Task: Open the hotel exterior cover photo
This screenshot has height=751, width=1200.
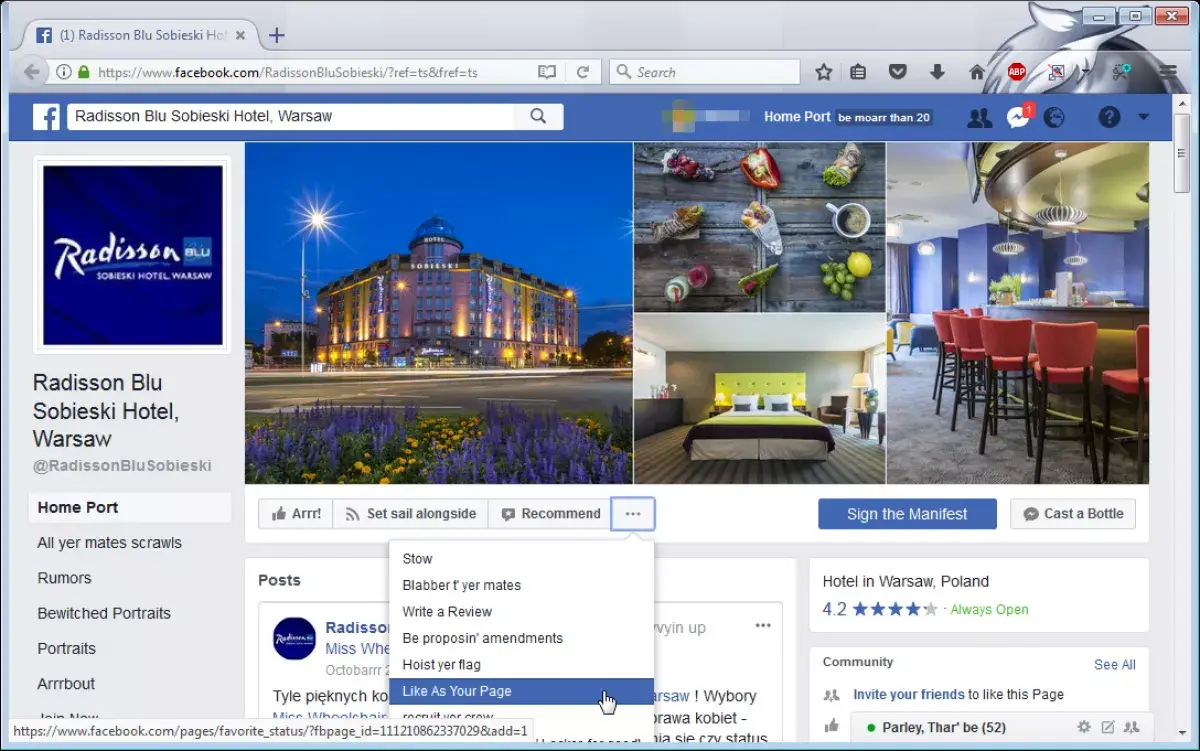Action: pos(438,313)
